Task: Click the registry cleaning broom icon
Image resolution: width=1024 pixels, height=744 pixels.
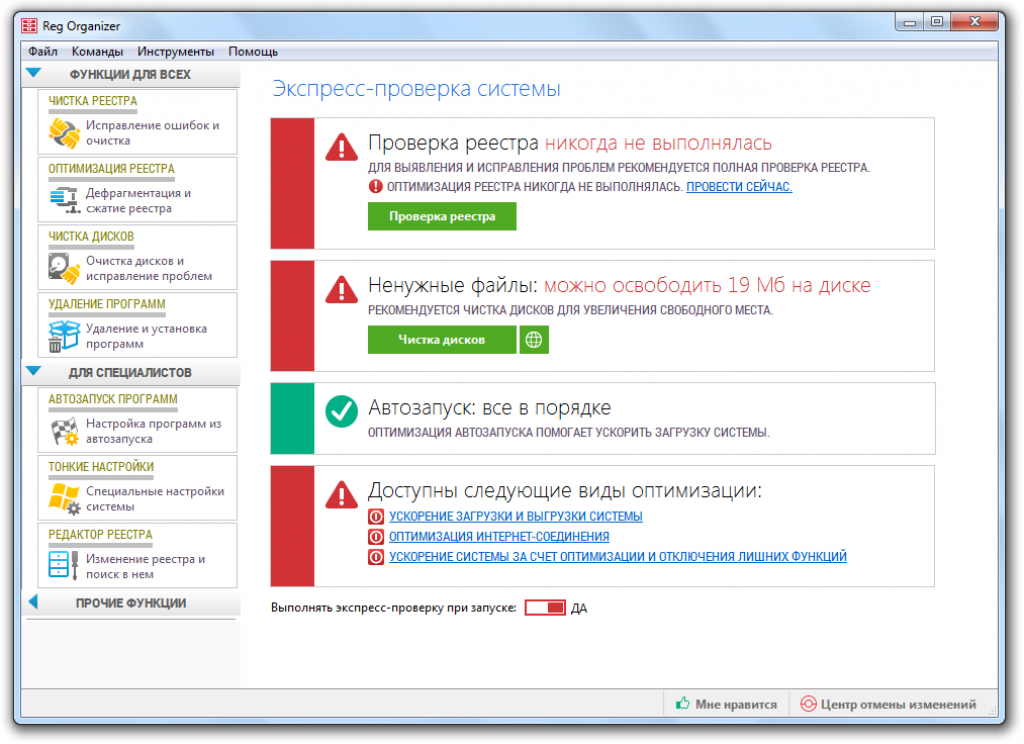Action: [64, 133]
